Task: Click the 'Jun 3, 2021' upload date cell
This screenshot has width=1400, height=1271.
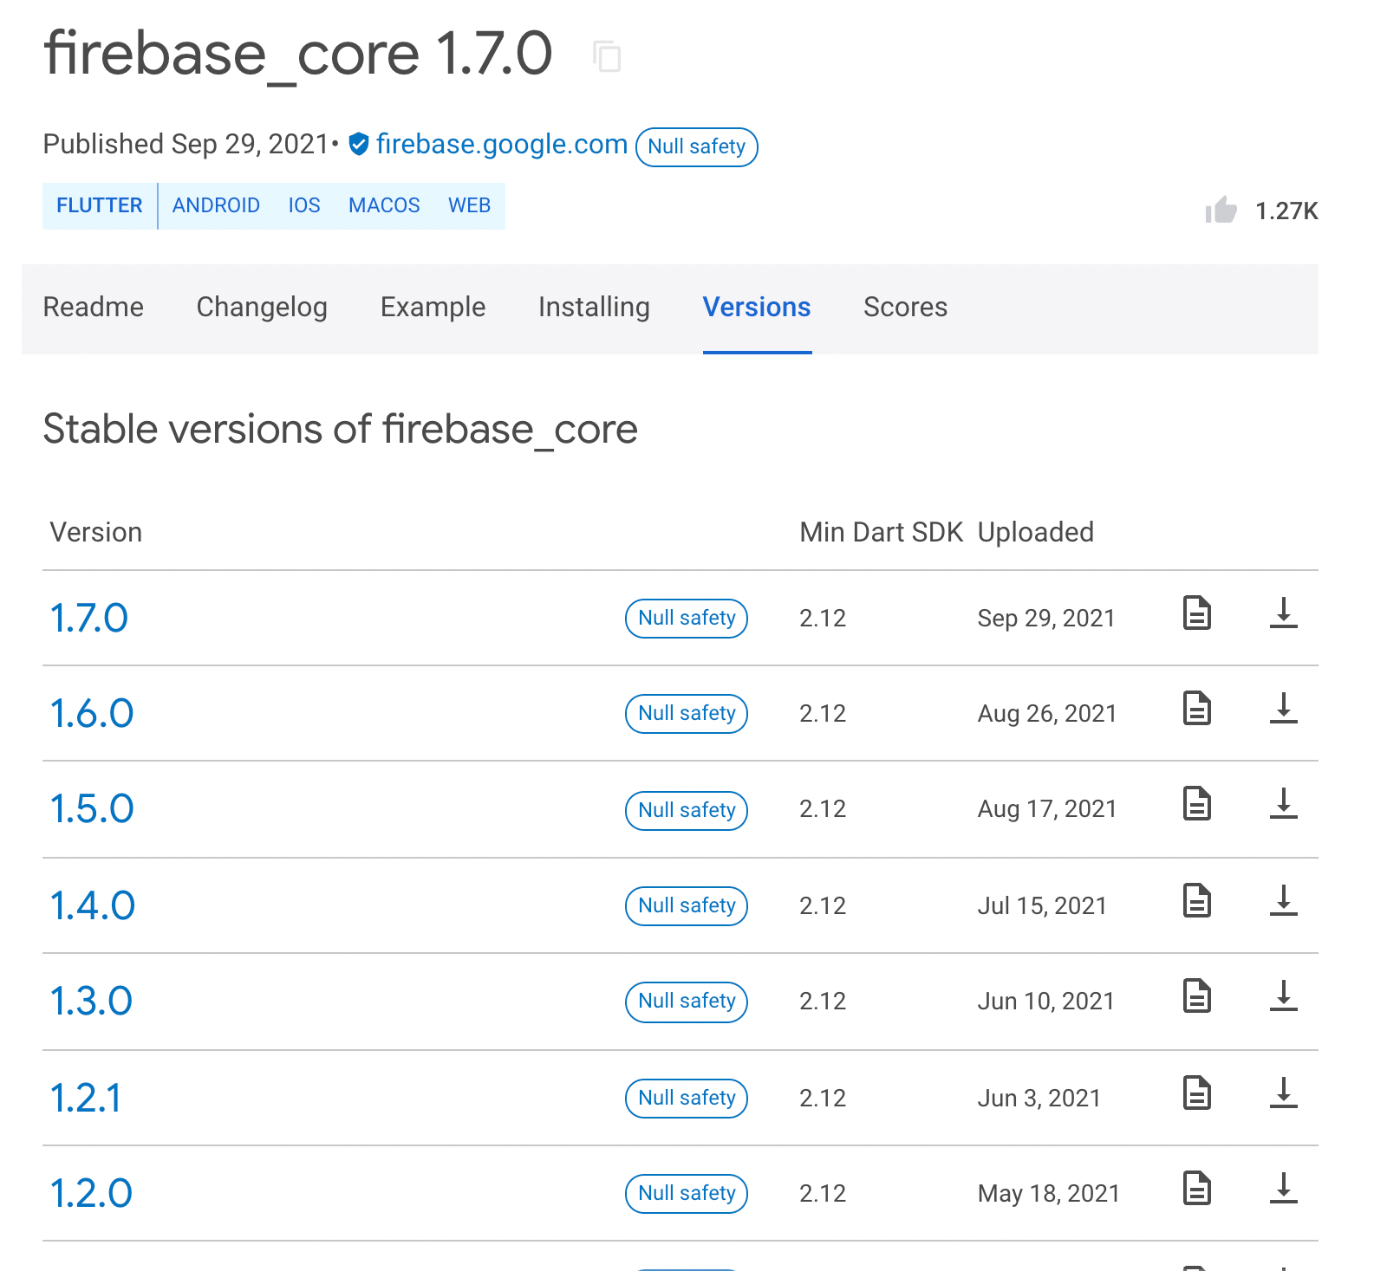Action: coord(1039,1098)
